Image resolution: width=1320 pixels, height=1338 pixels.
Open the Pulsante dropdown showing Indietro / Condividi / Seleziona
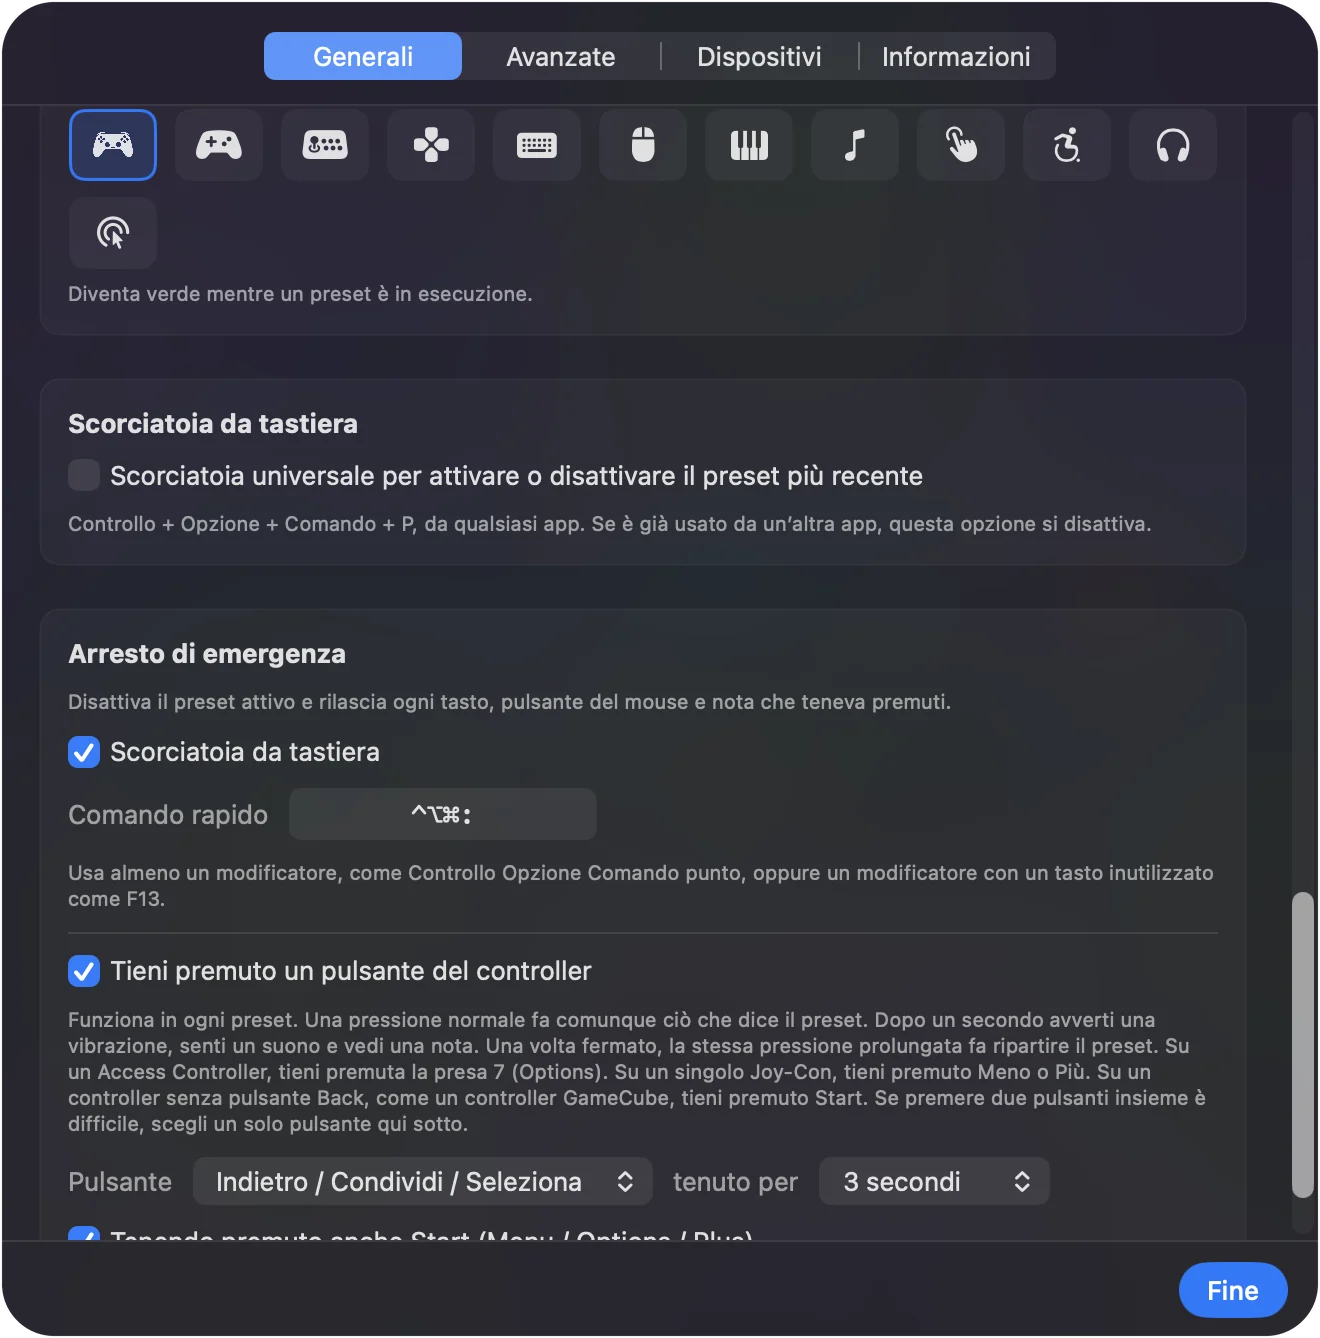[423, 1181]
